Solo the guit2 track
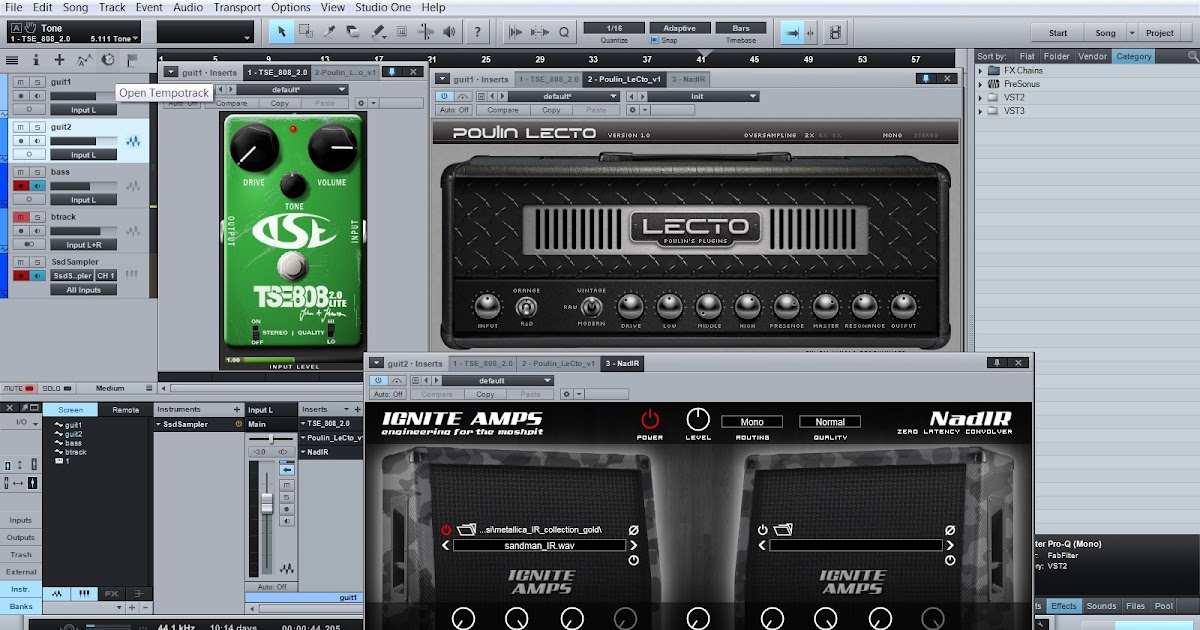The width and height of the screenshot is (1200, 630). coord(37,127)
